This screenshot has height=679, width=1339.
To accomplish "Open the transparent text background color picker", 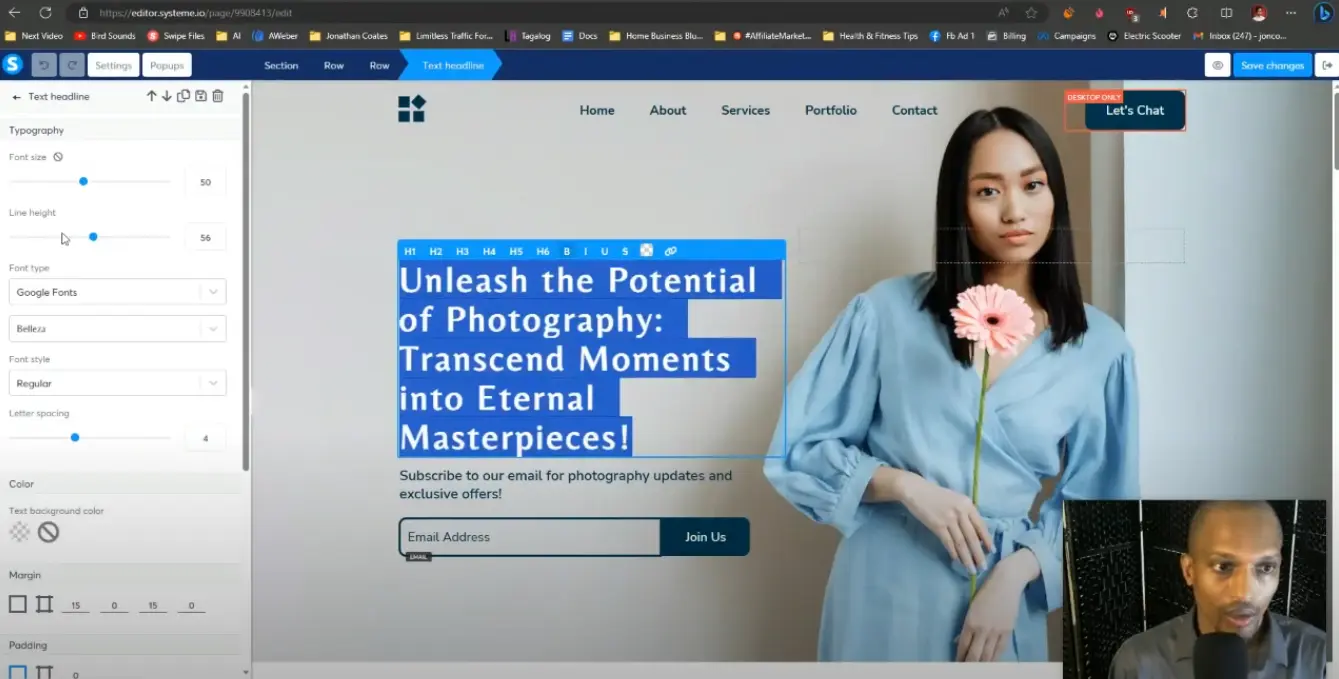I will tap(19, 532).
